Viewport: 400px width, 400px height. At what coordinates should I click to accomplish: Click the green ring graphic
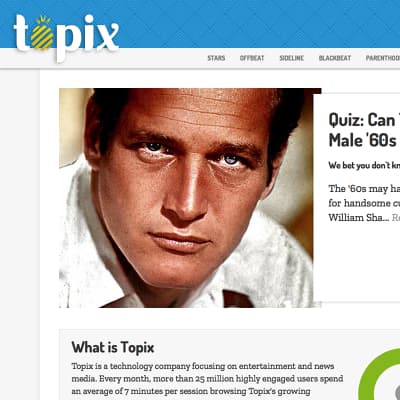[380, 377]
